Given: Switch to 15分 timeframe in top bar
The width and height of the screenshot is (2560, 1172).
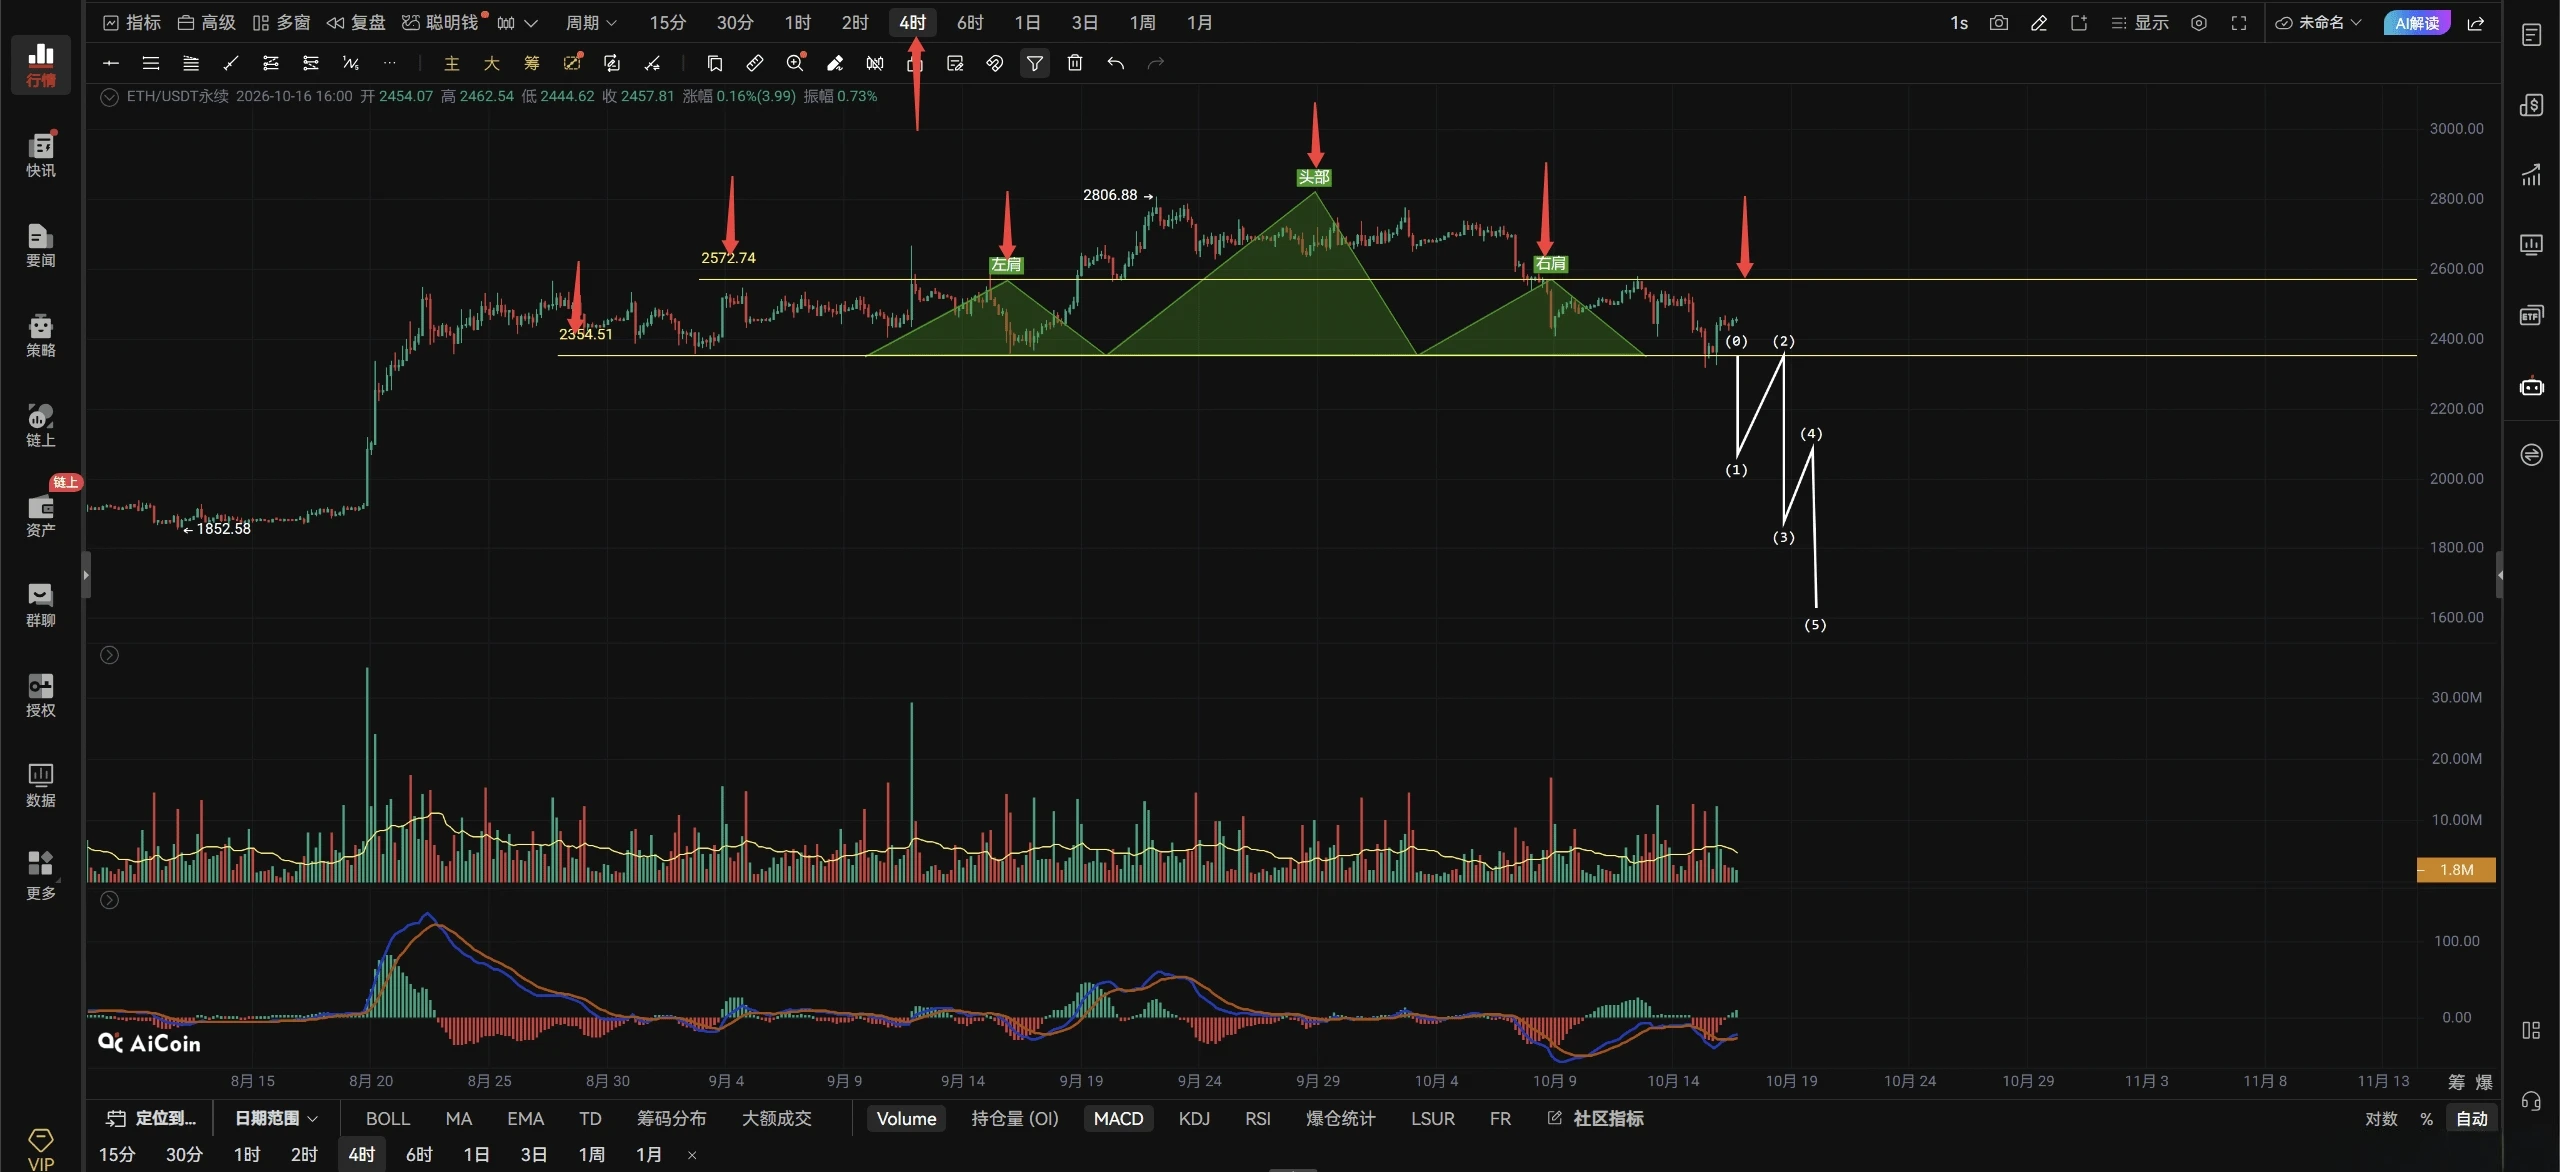Looking at the screenshot, I should (667, 23).
